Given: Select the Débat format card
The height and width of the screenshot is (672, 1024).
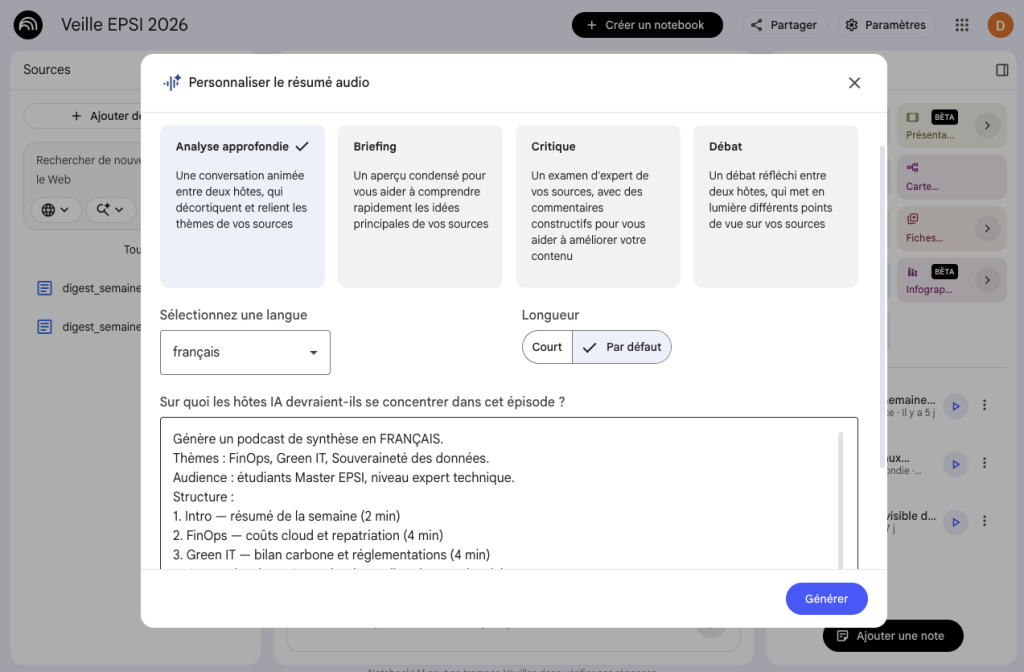Looking at the screenshot, I should [x=775, y=206].
